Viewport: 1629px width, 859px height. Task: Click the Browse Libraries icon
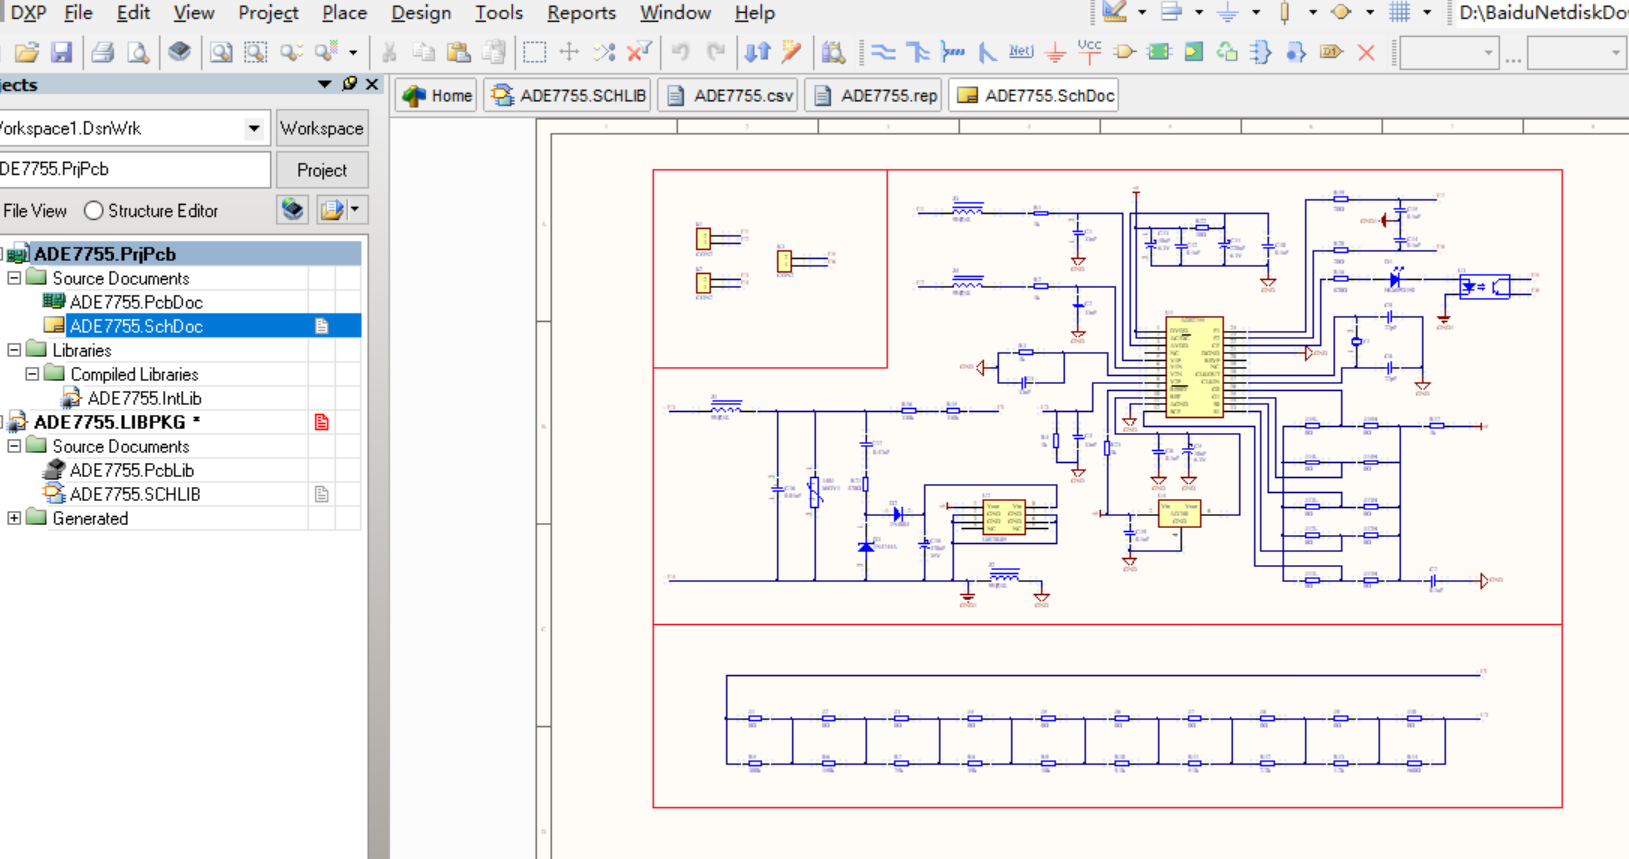click(x=832, y=52)
